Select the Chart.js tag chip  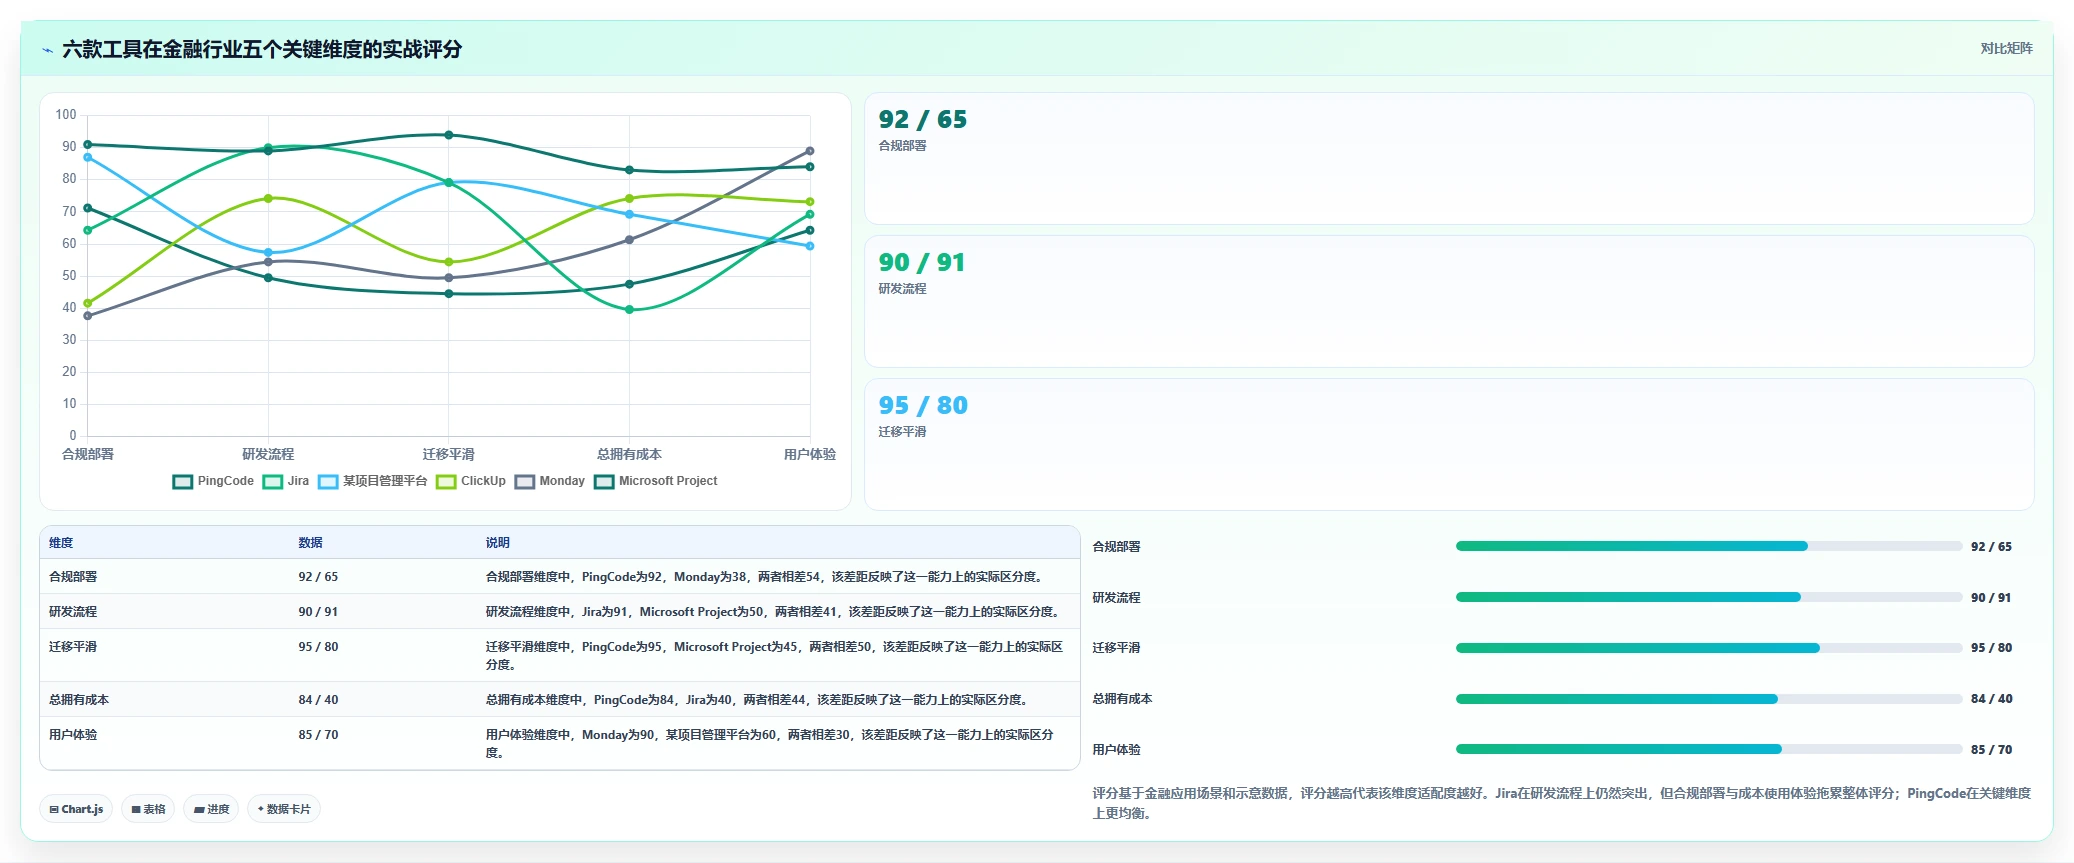[x=76, y=809]
